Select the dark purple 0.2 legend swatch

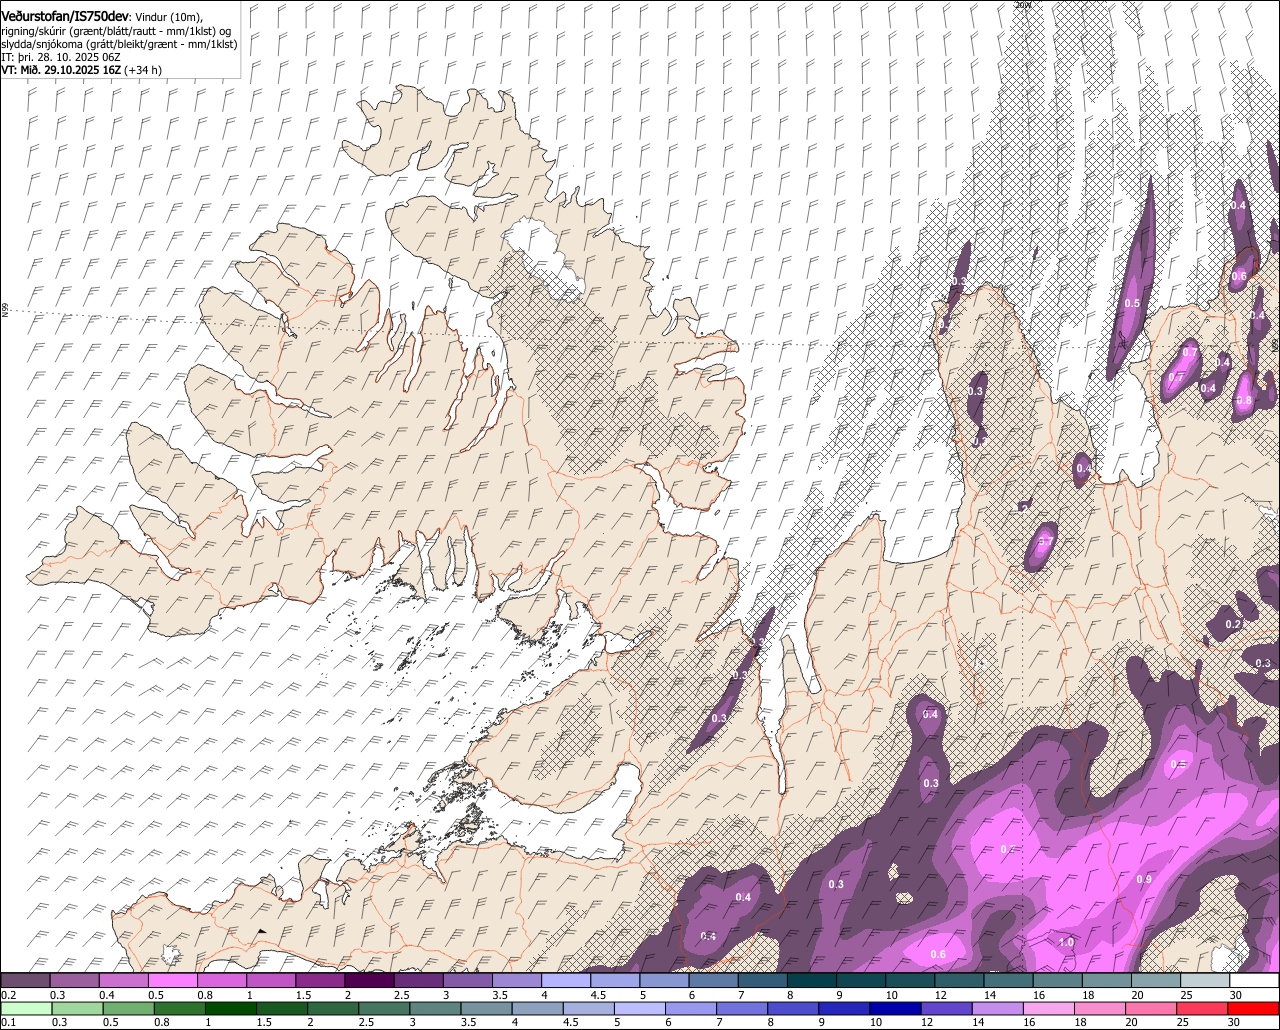point(25,980)
